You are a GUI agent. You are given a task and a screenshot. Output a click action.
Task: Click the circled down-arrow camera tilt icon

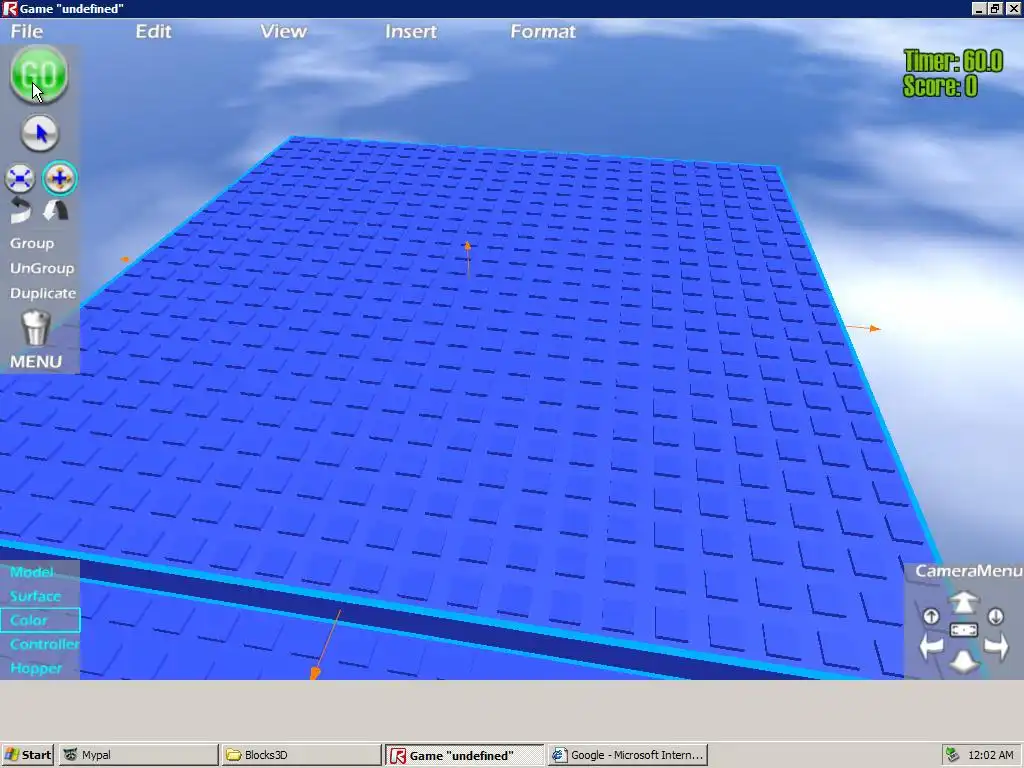point(995,616)
